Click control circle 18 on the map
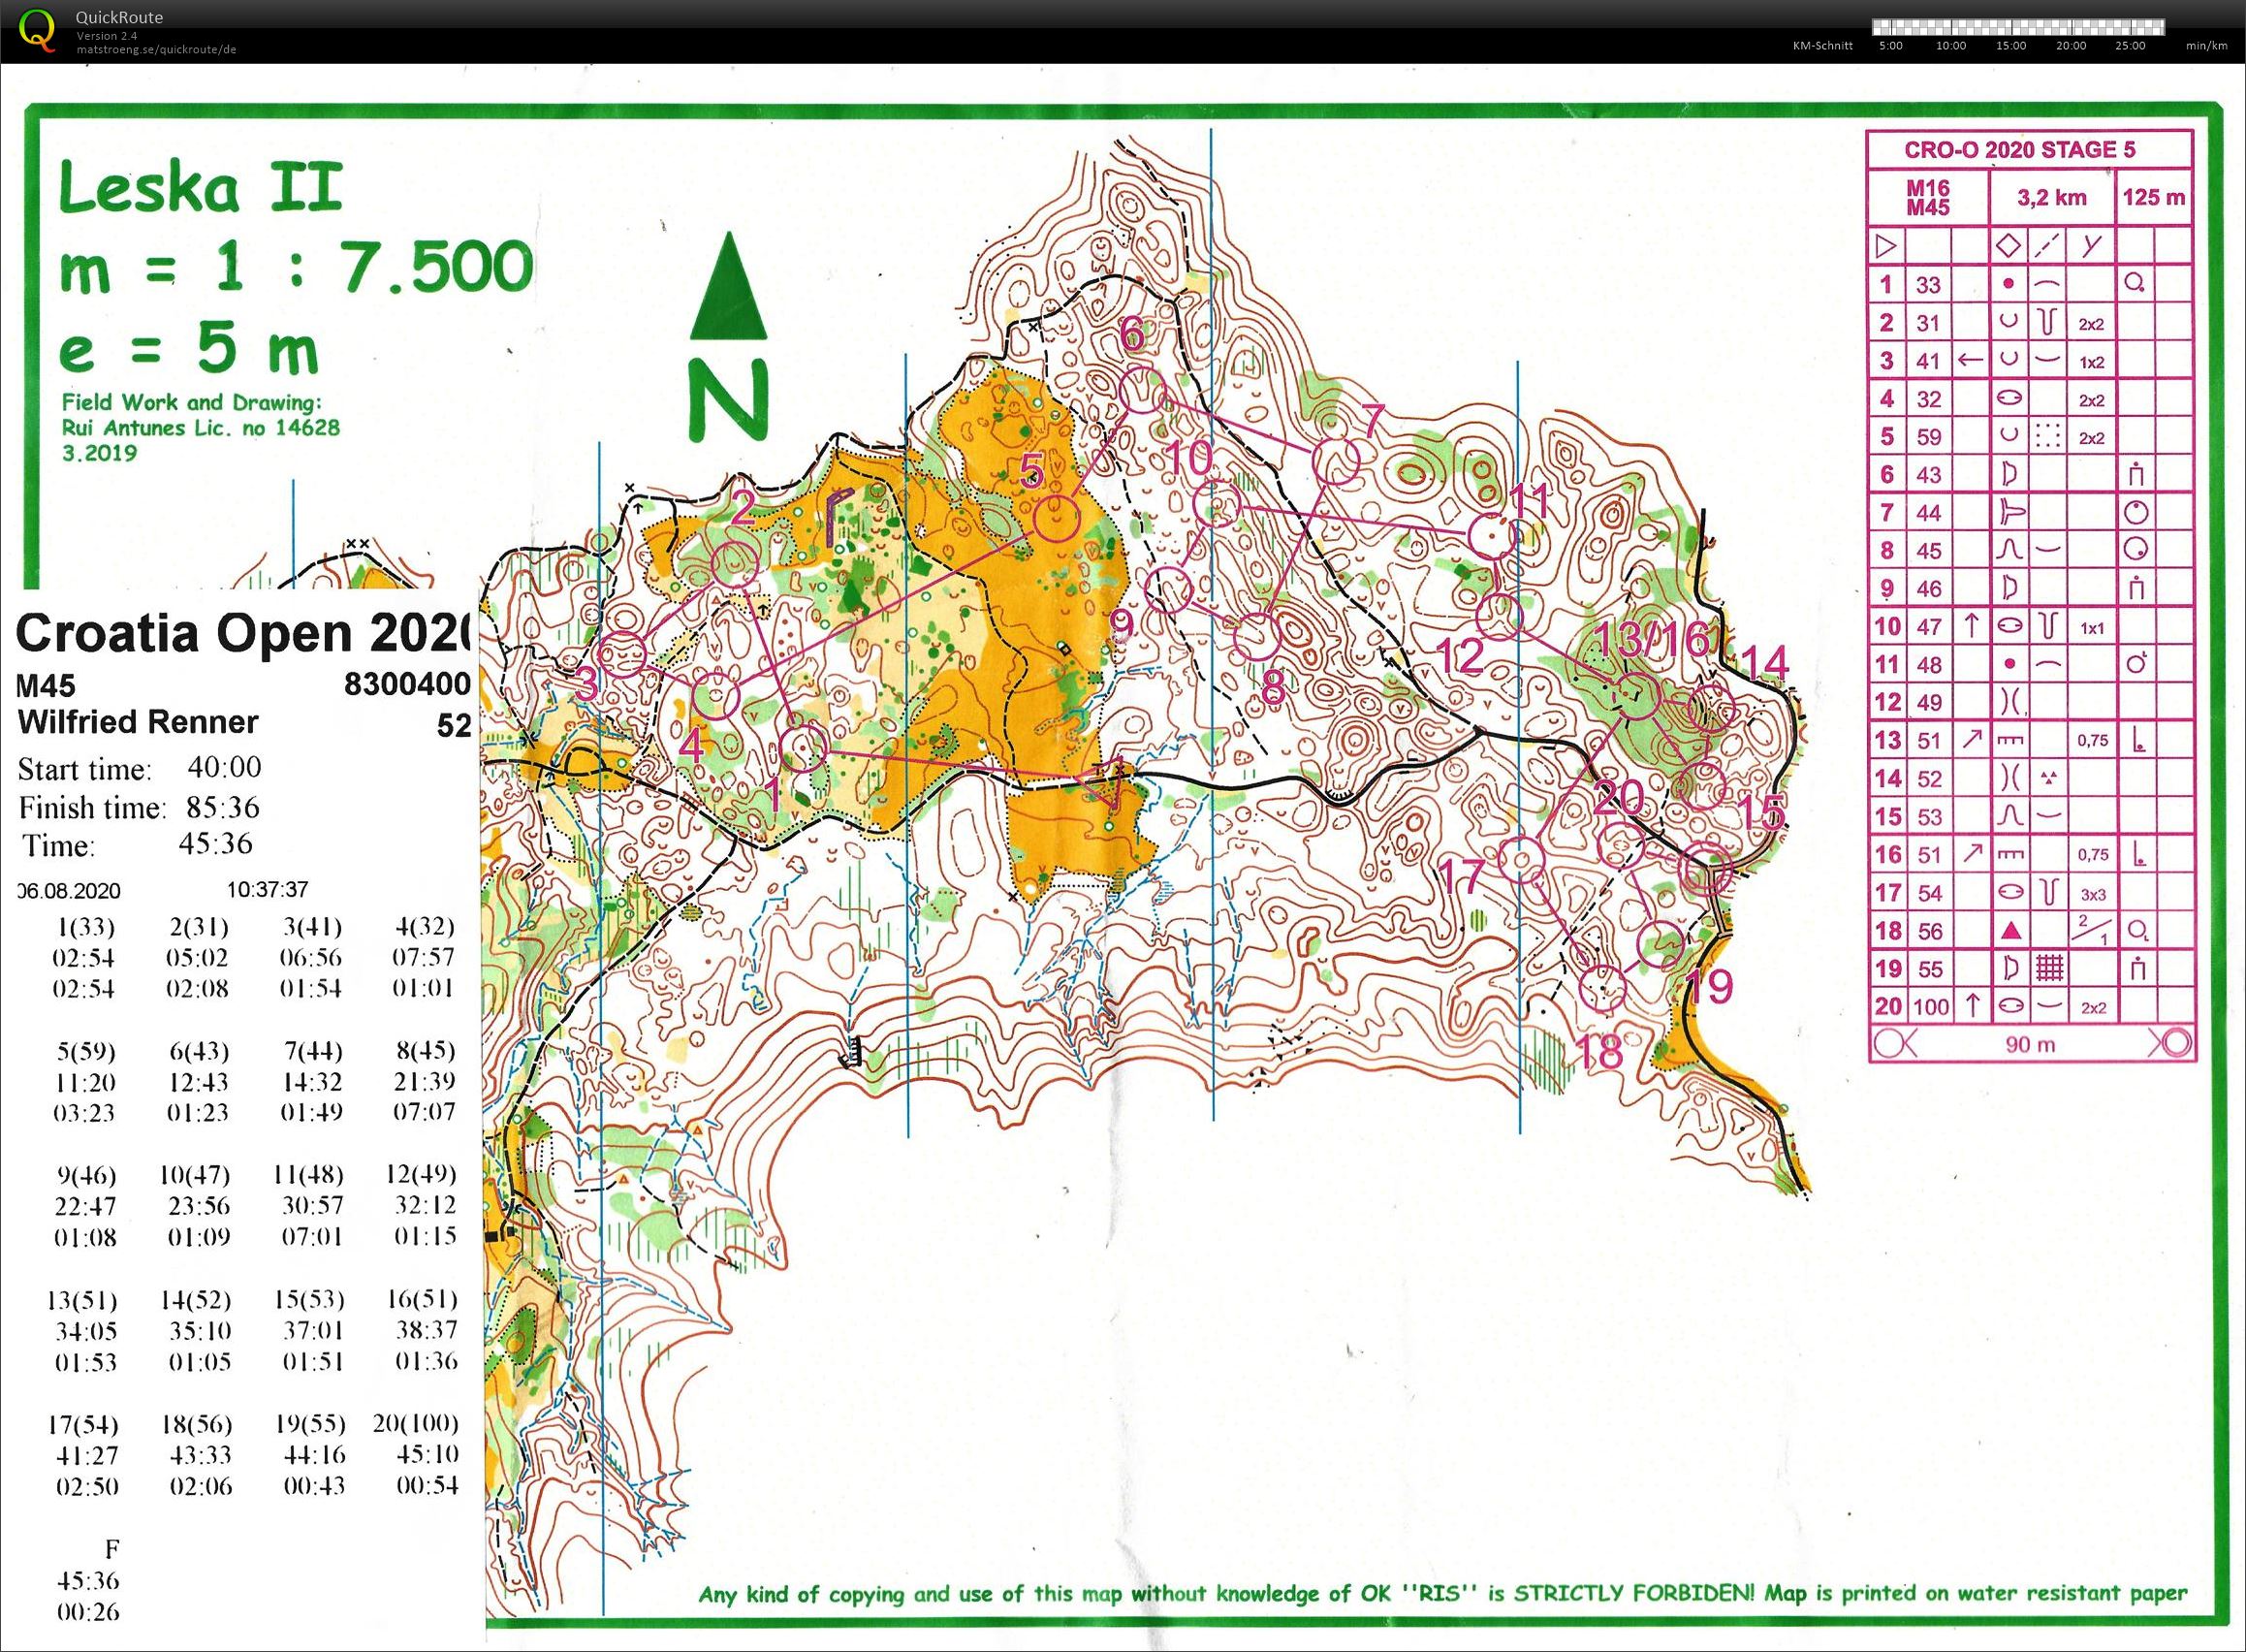 1602,987
